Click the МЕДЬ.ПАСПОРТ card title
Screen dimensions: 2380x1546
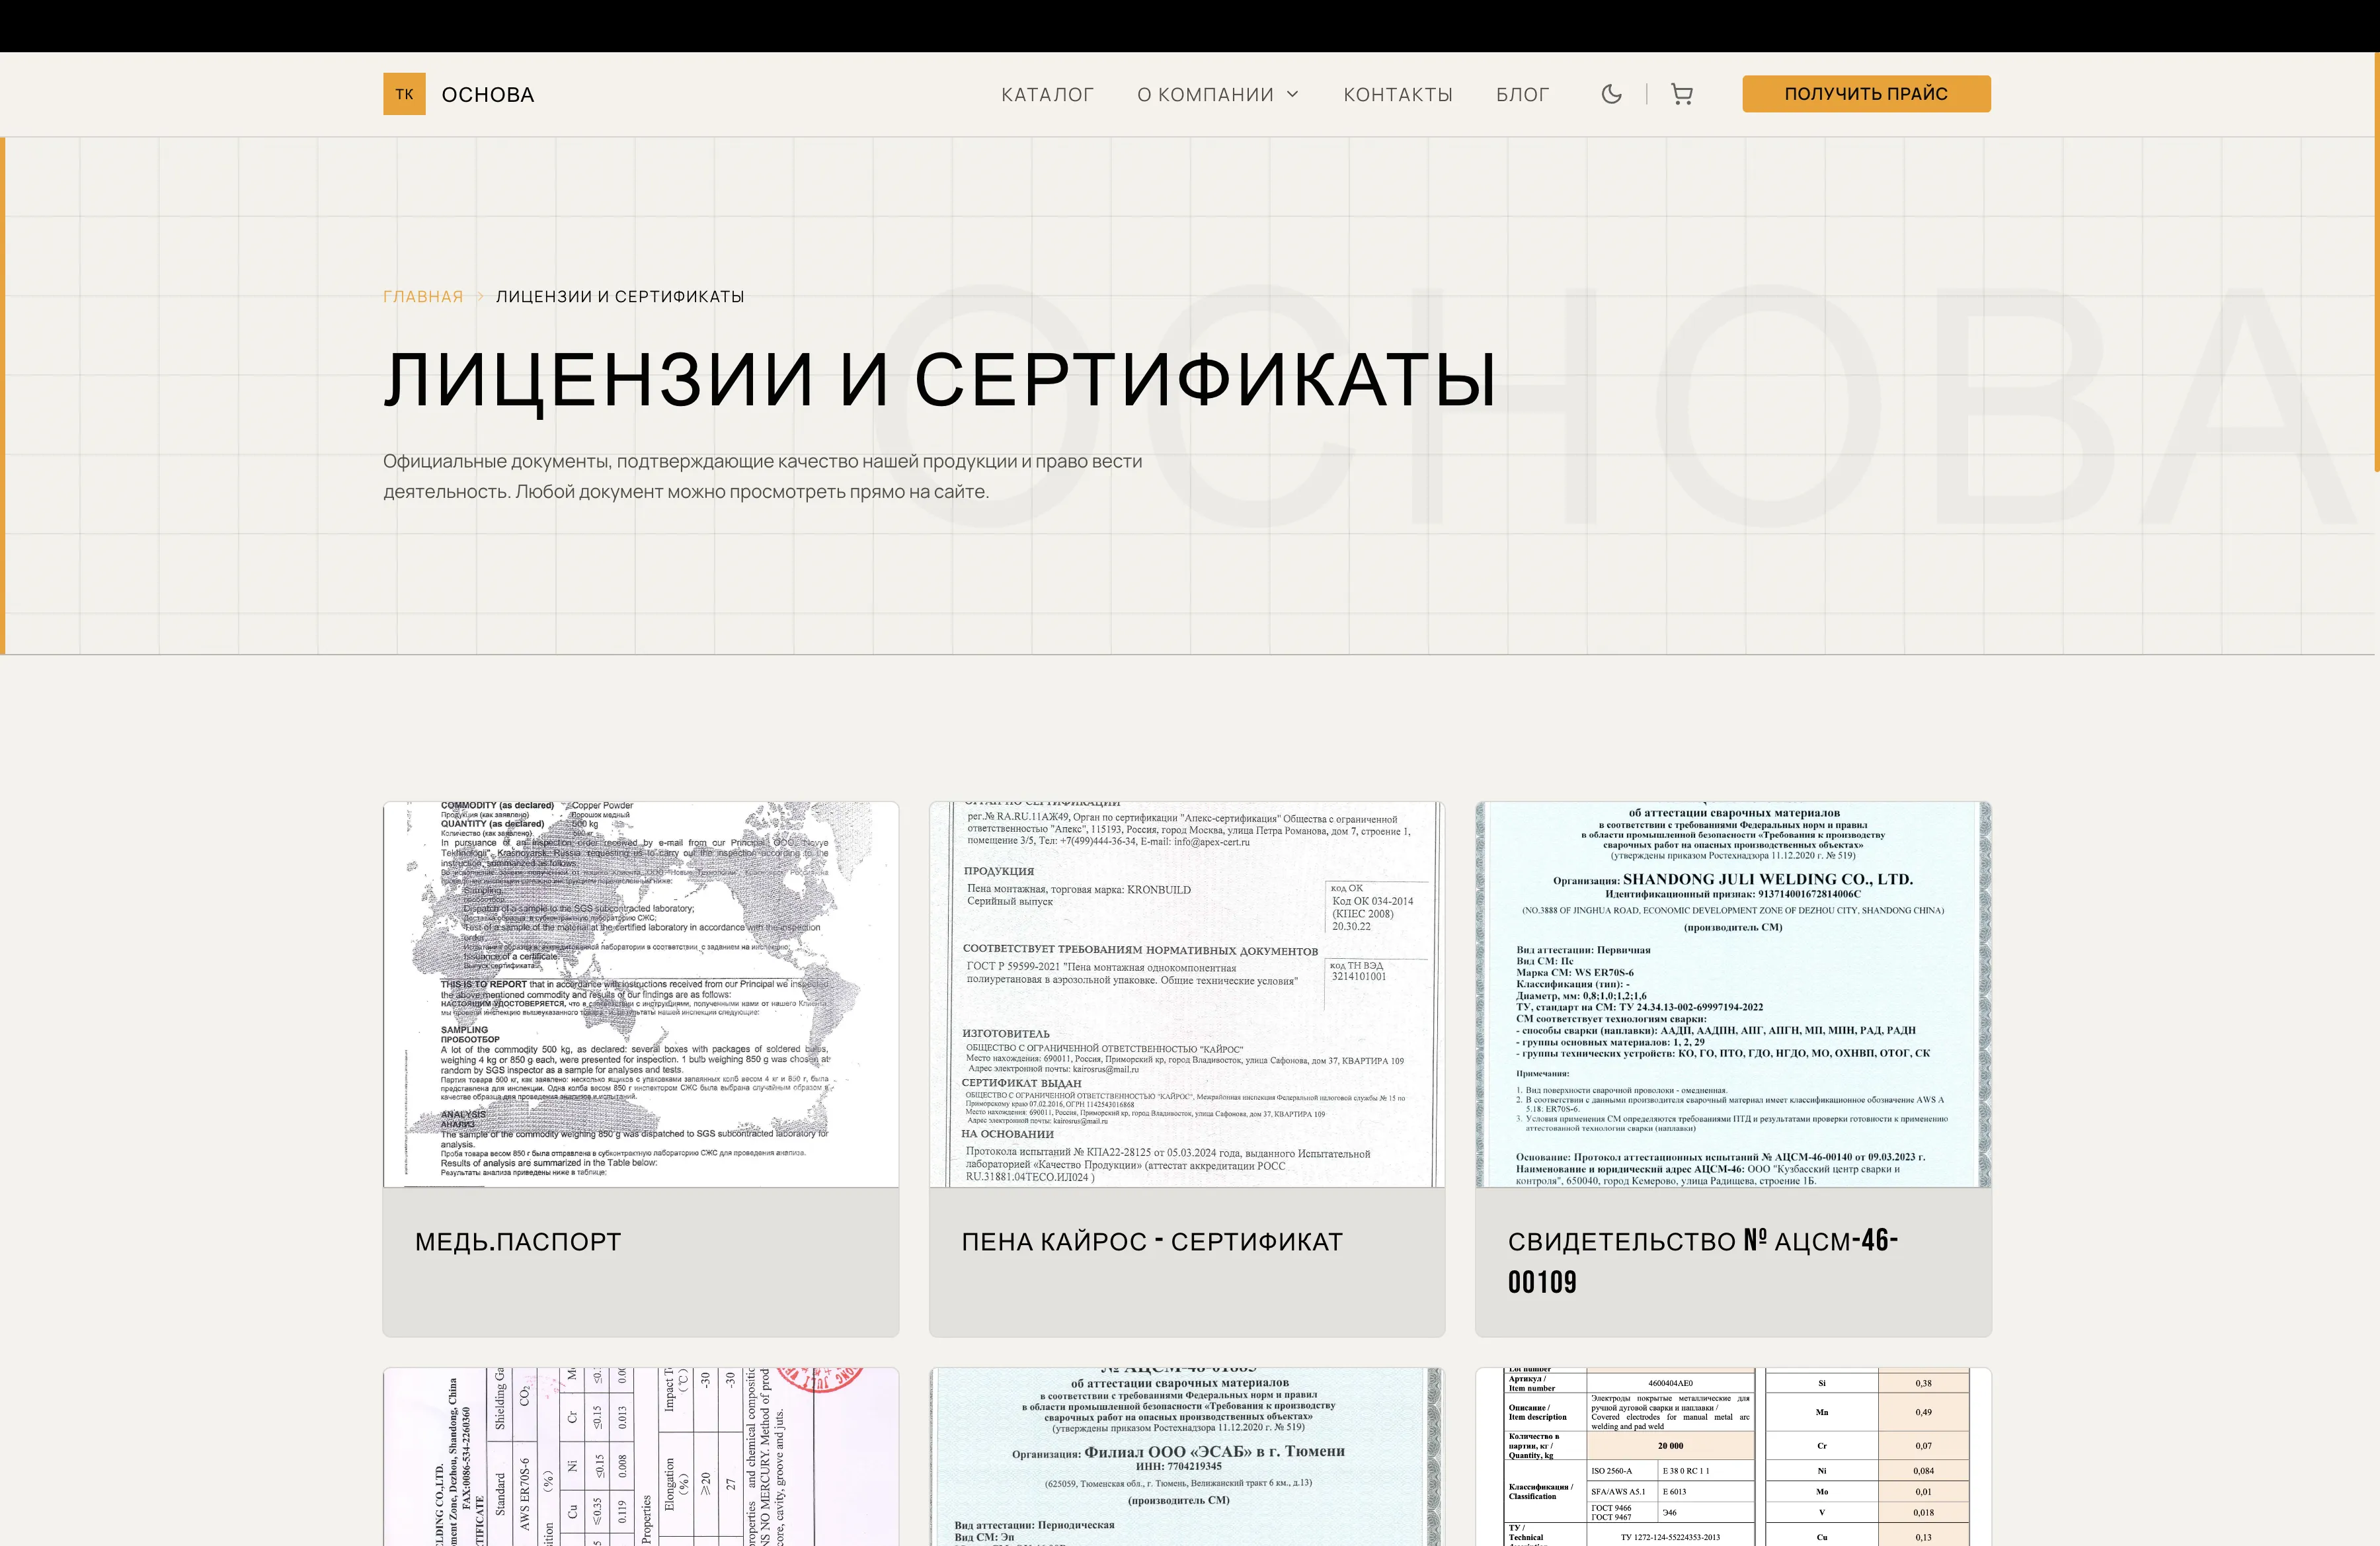(x=518, y=1242)
